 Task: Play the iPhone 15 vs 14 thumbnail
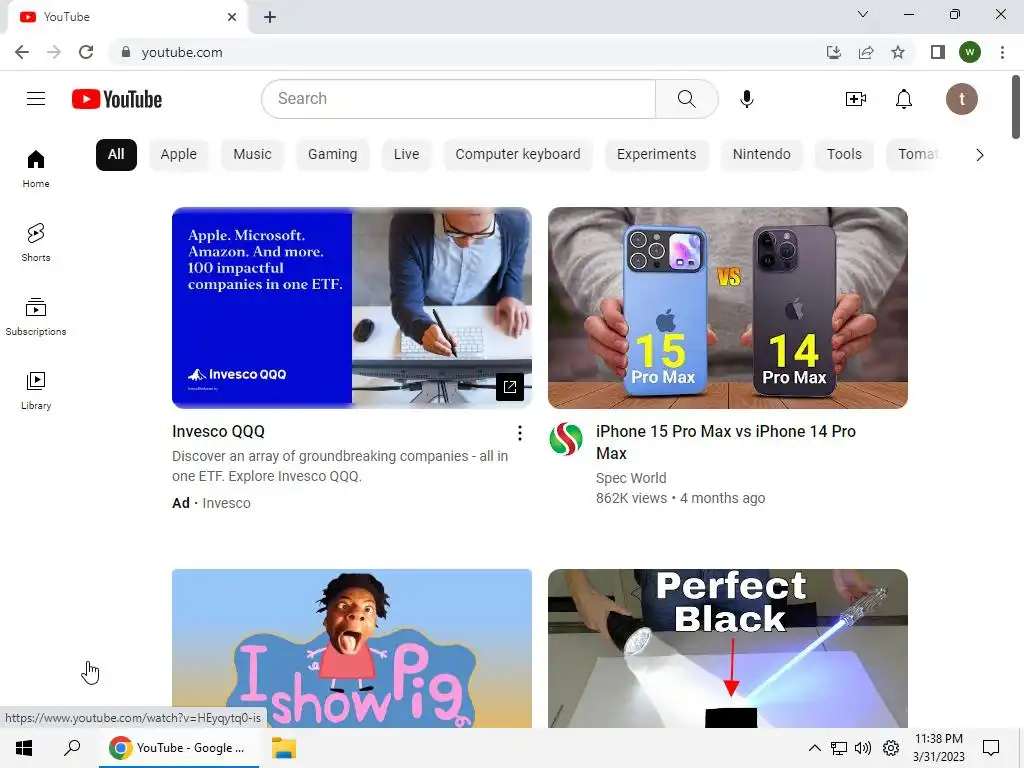pos(728,308)
